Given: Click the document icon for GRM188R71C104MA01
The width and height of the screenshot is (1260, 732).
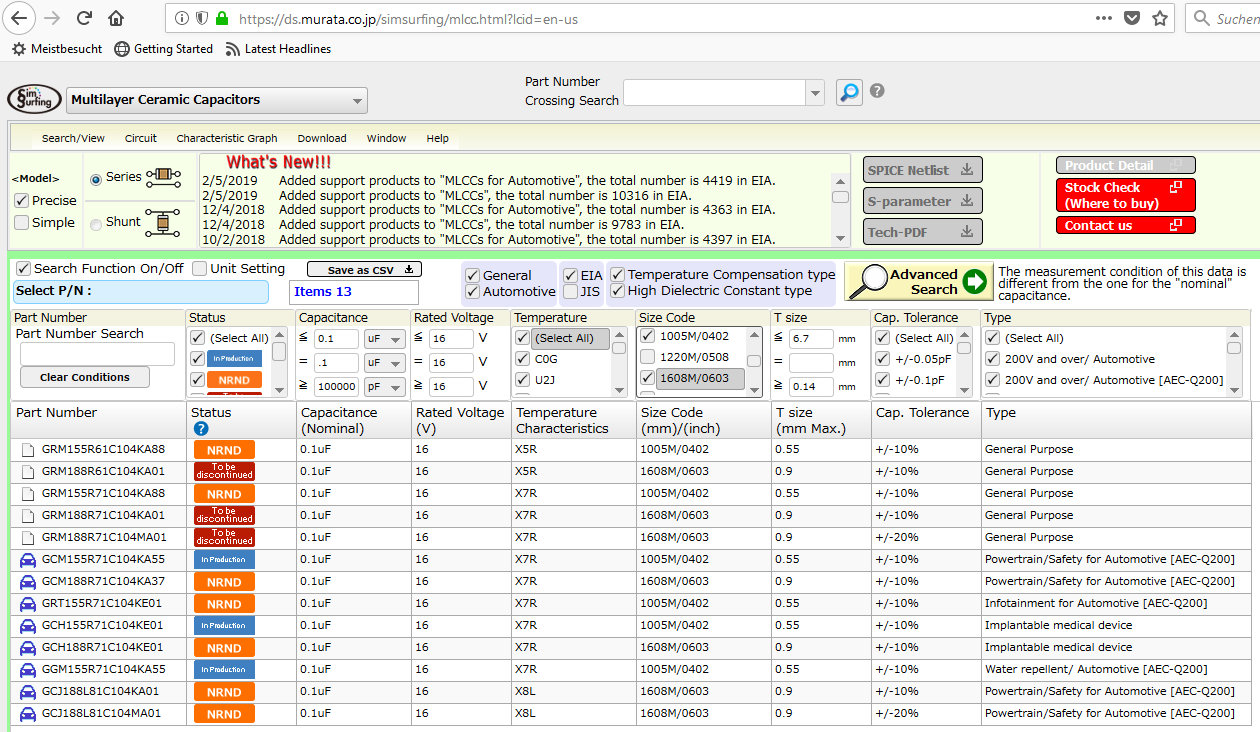Looking at the screenshot, I should [x=28, y=537].
